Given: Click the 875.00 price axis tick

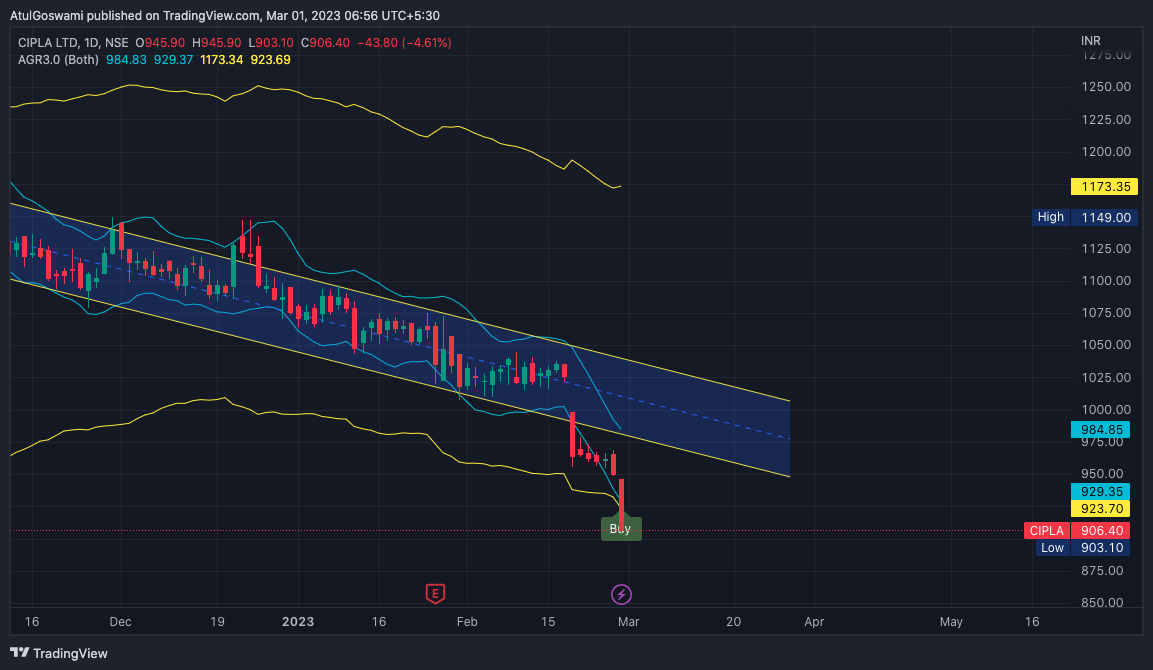Looking at the screenshot, I should pos(1102,571).
